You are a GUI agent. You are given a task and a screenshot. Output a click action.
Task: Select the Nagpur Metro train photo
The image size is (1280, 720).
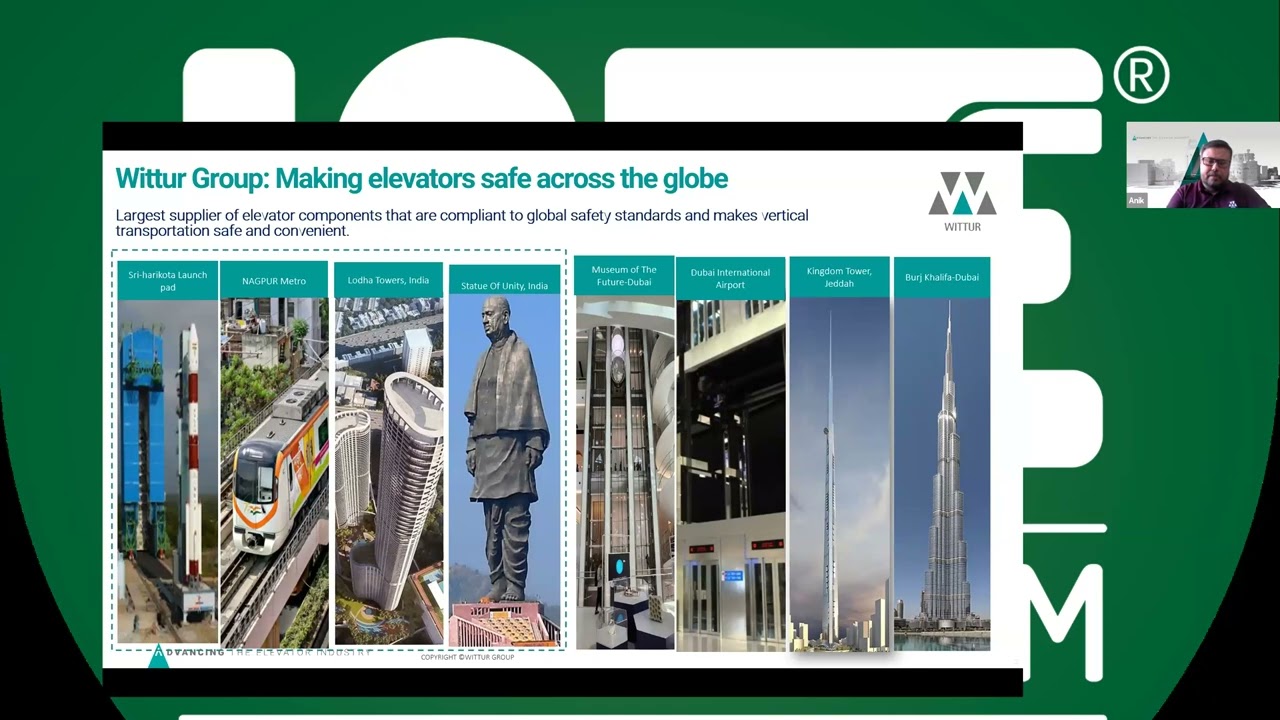tap(274, 472)
